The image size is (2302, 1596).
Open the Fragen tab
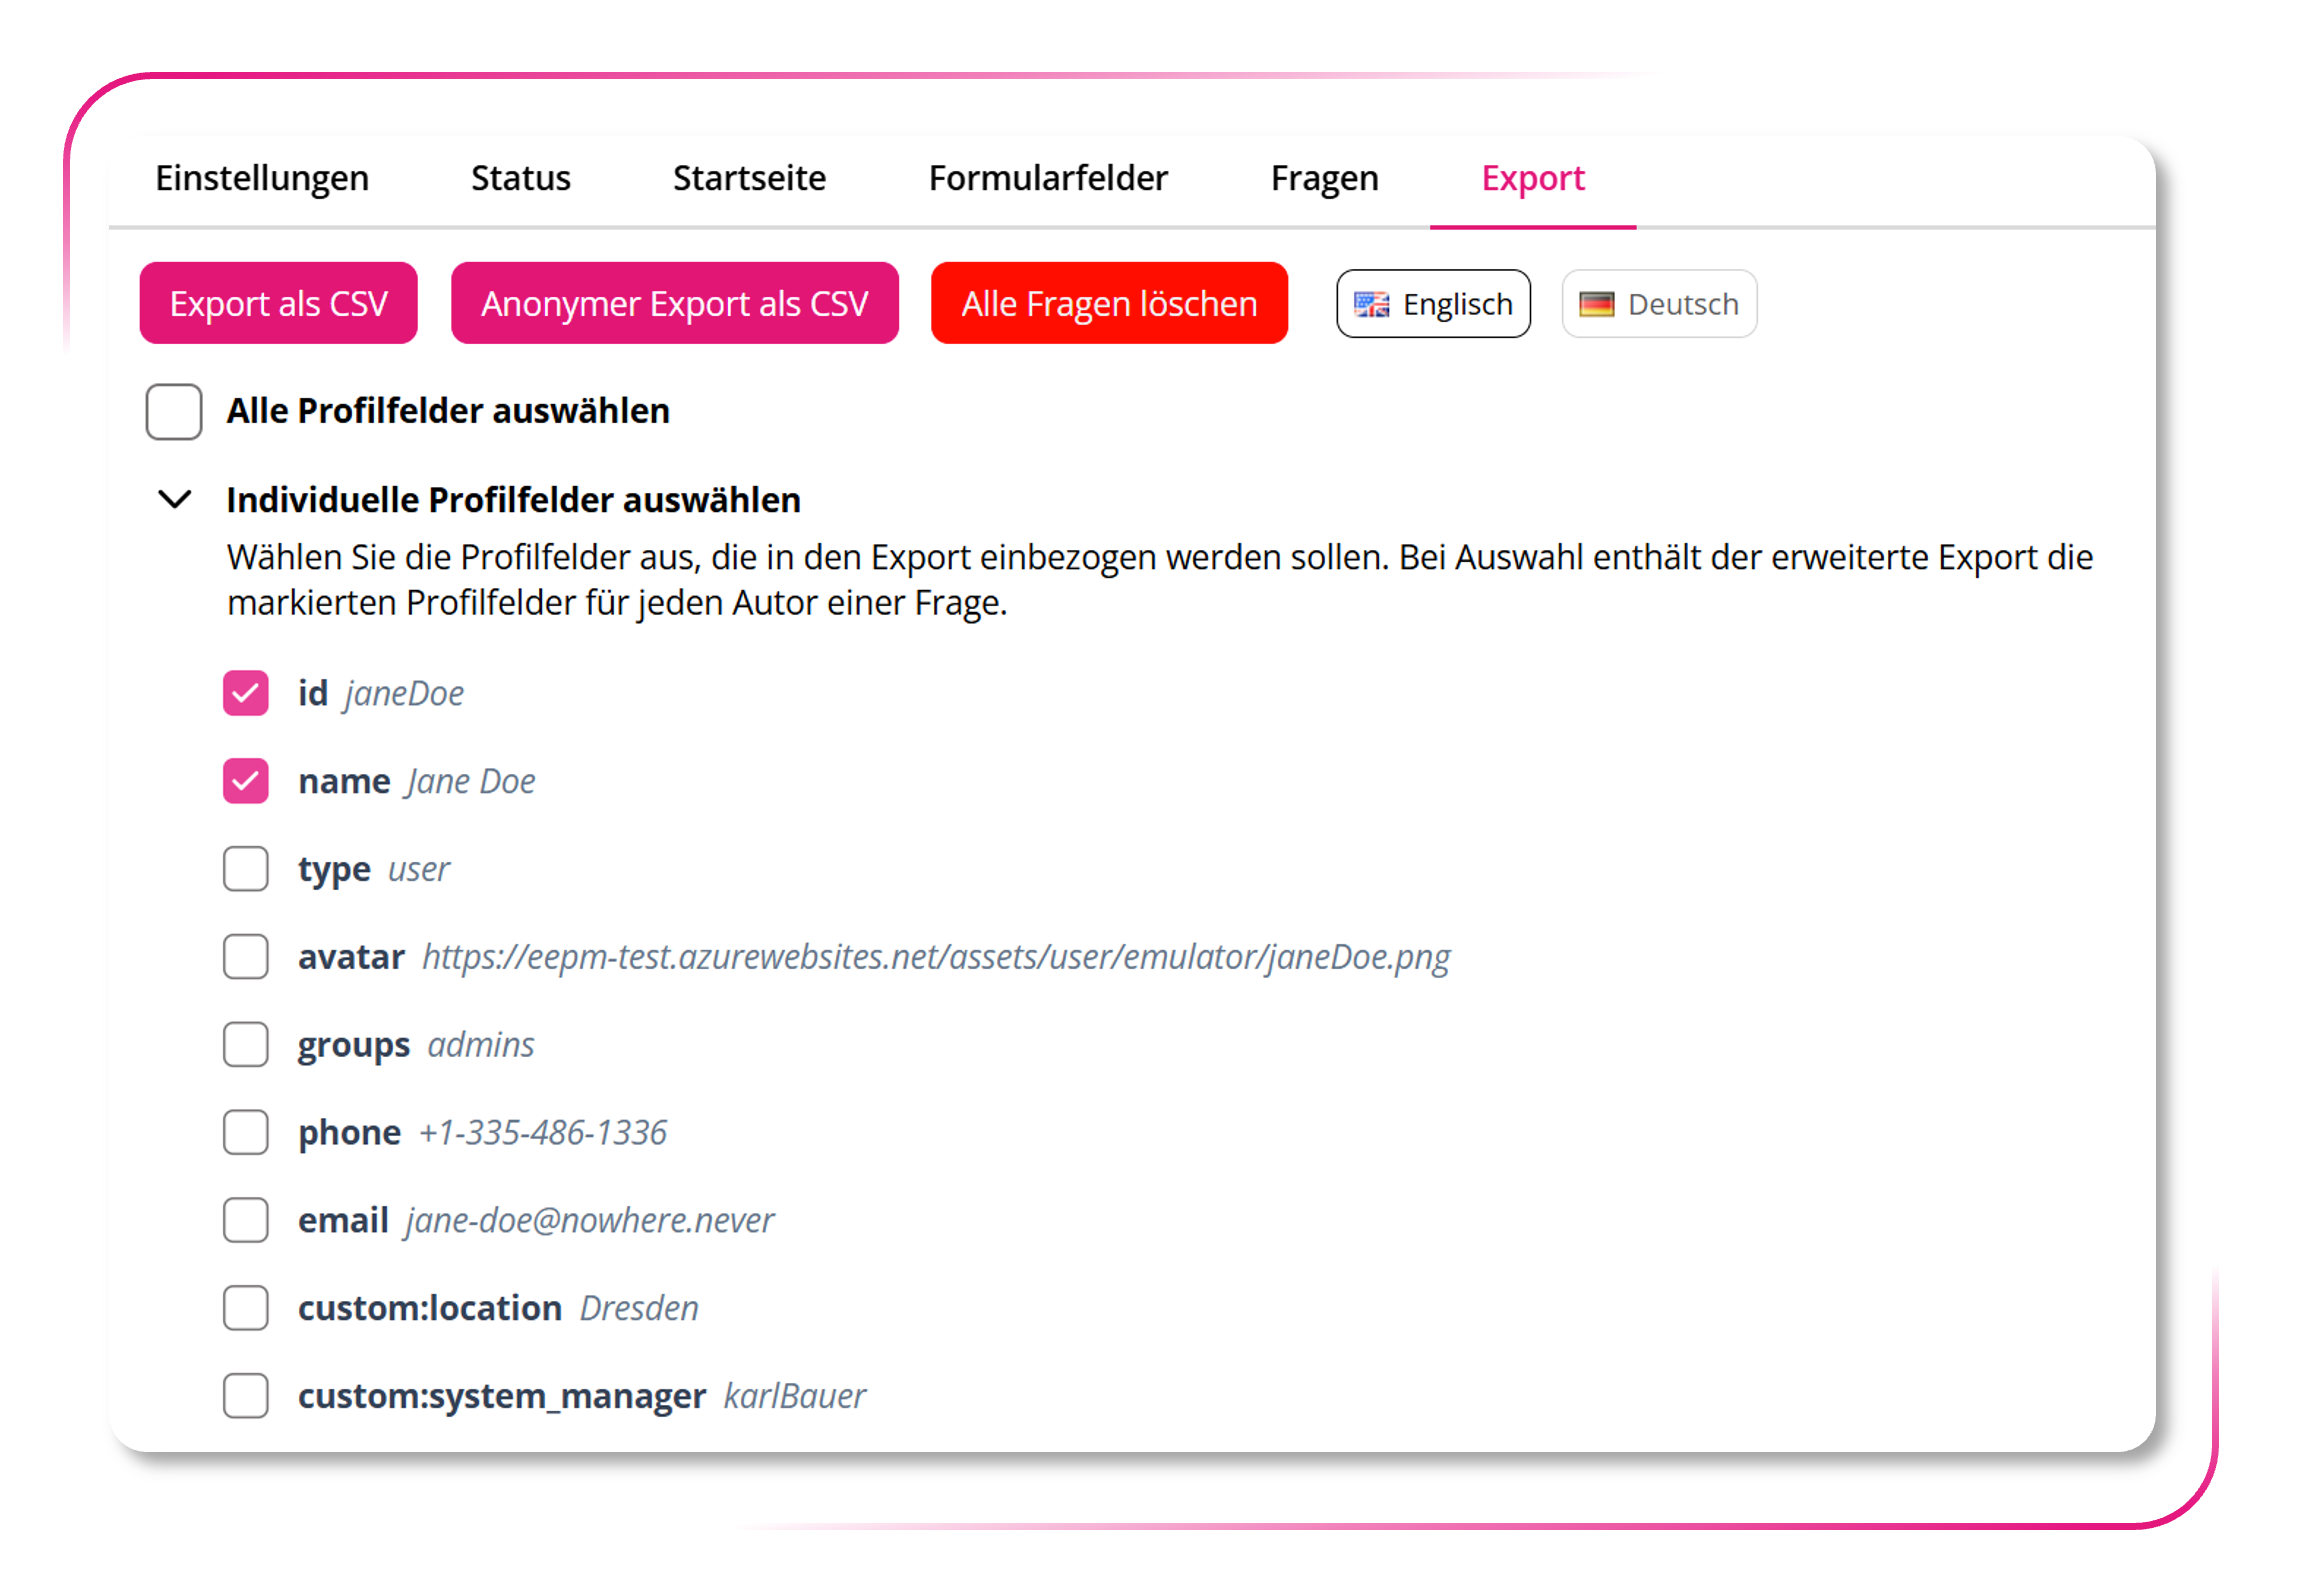1324,178
